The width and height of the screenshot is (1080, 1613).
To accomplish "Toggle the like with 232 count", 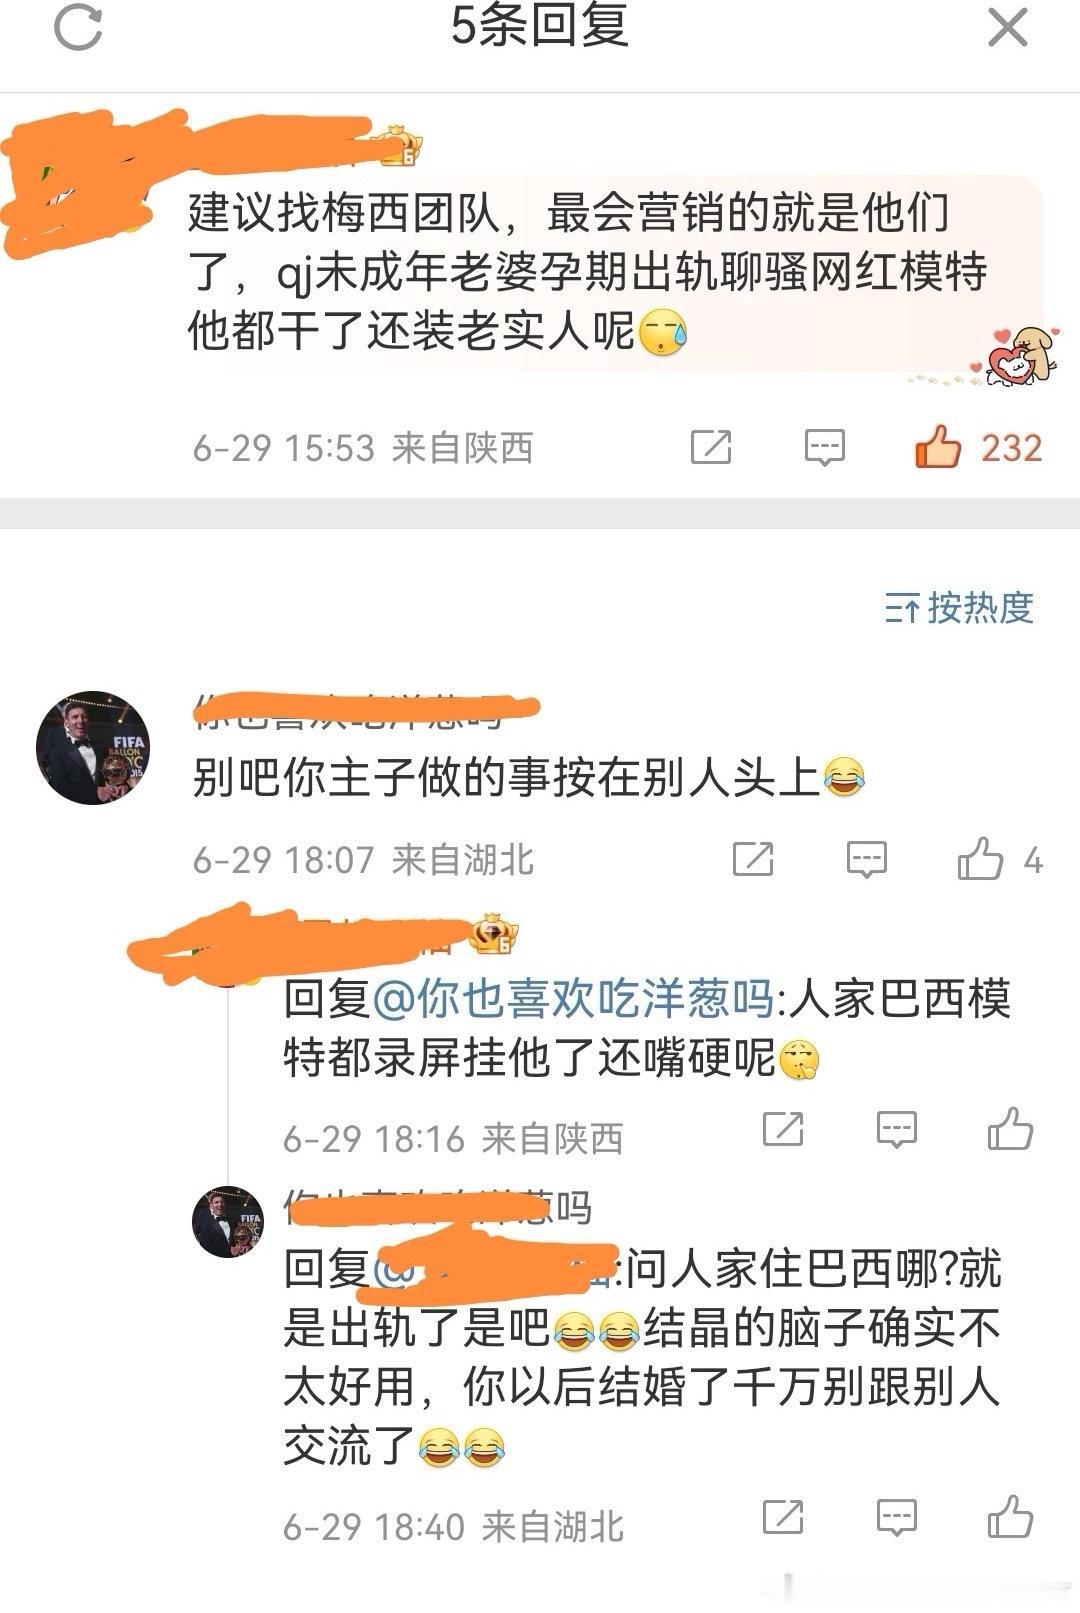I will coord(978,447).
